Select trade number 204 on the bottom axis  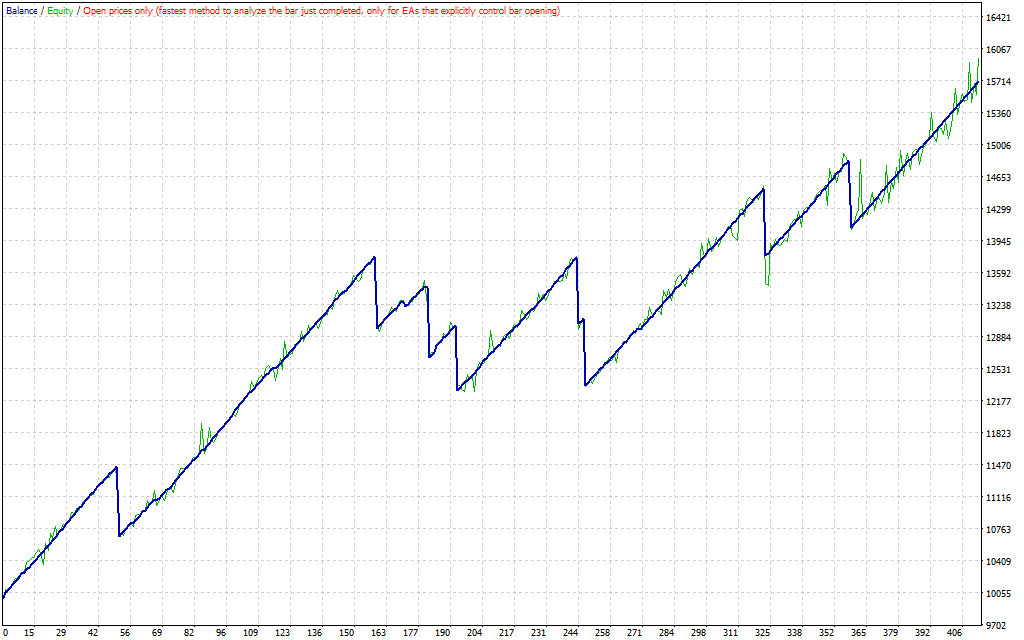(x=474, y=633)
